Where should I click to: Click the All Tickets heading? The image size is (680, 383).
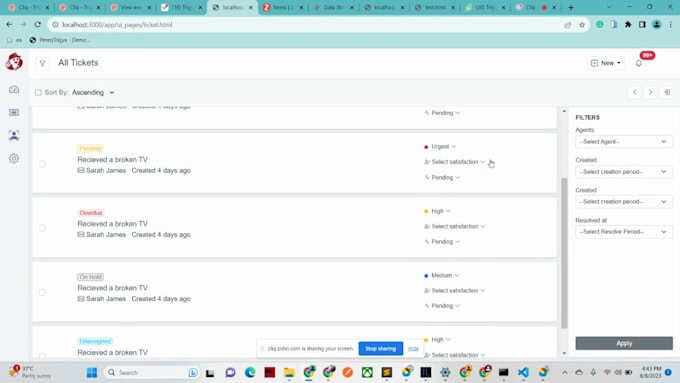coord(78,63)
